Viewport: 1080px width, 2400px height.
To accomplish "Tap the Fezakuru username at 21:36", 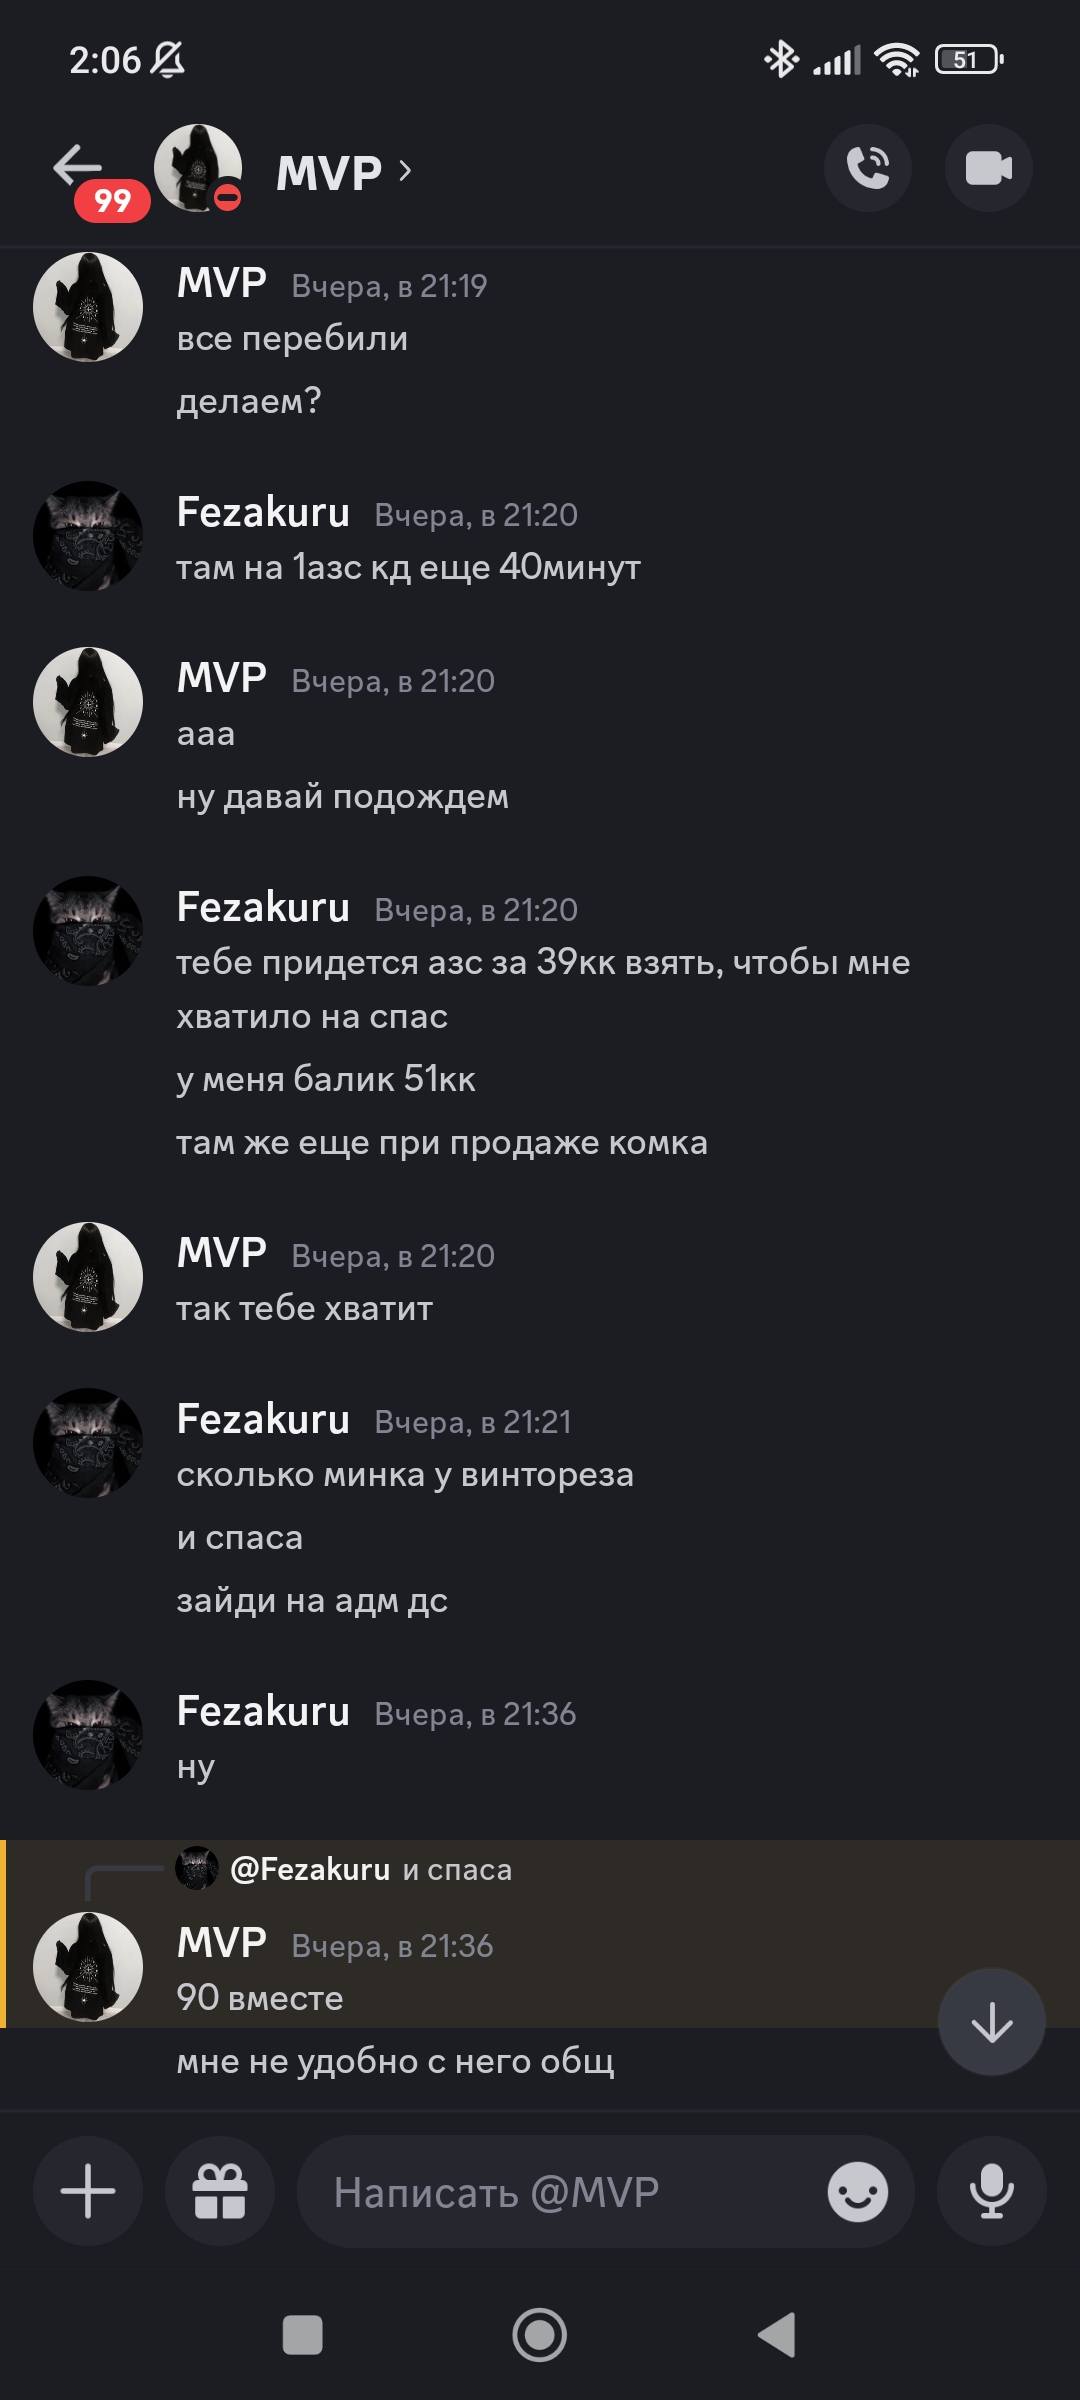I will pyautogui.click(x=263, y=1711).
